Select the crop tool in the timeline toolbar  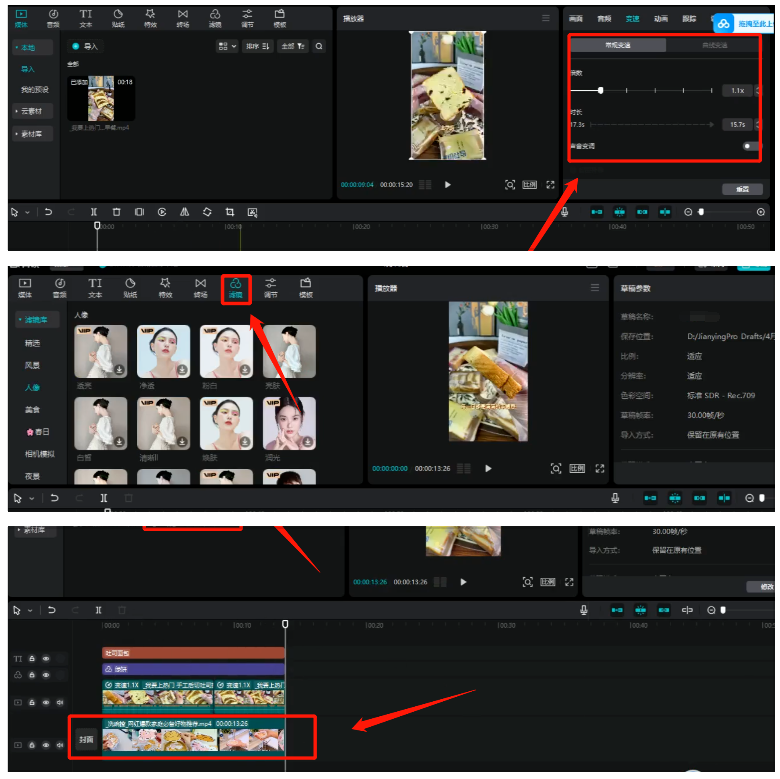[x=229, y=212]
